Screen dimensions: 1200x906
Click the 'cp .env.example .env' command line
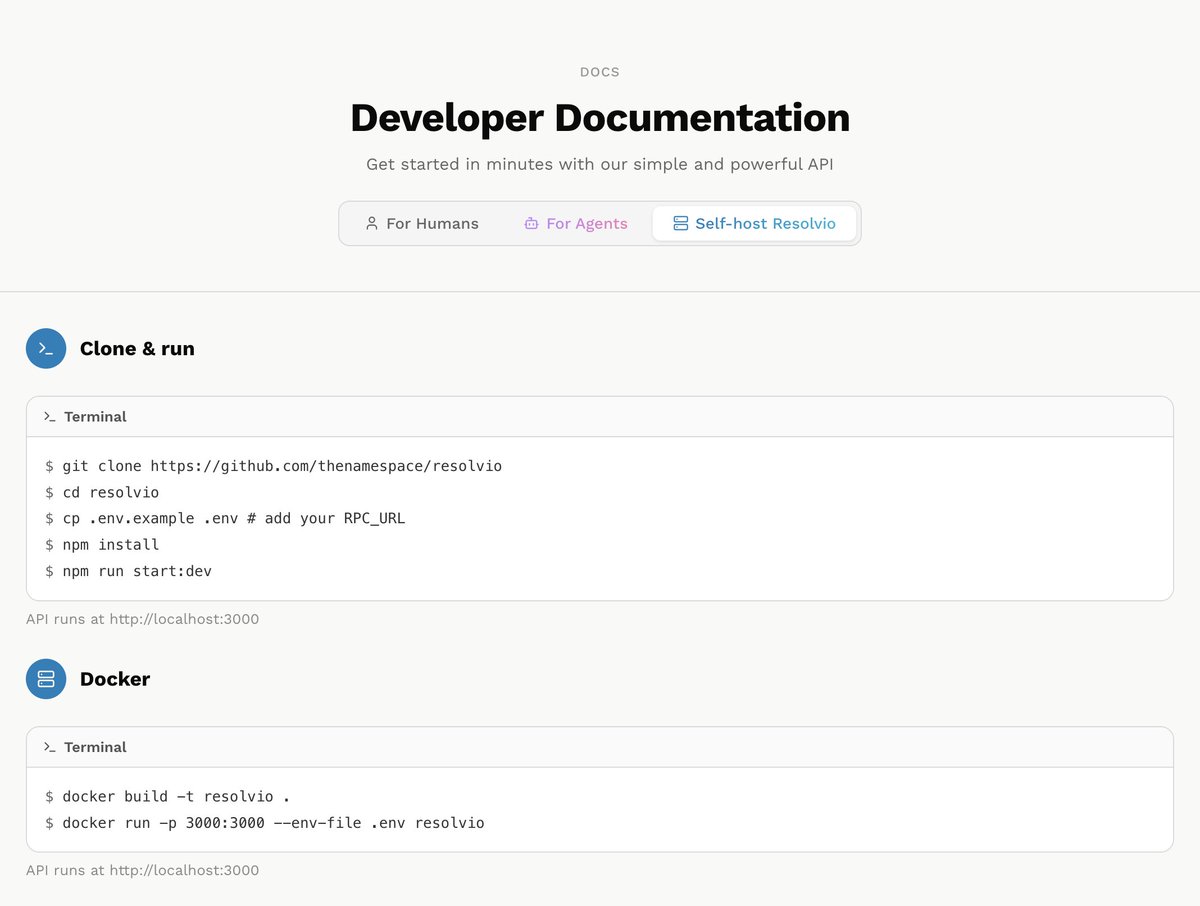coord(225,518)
